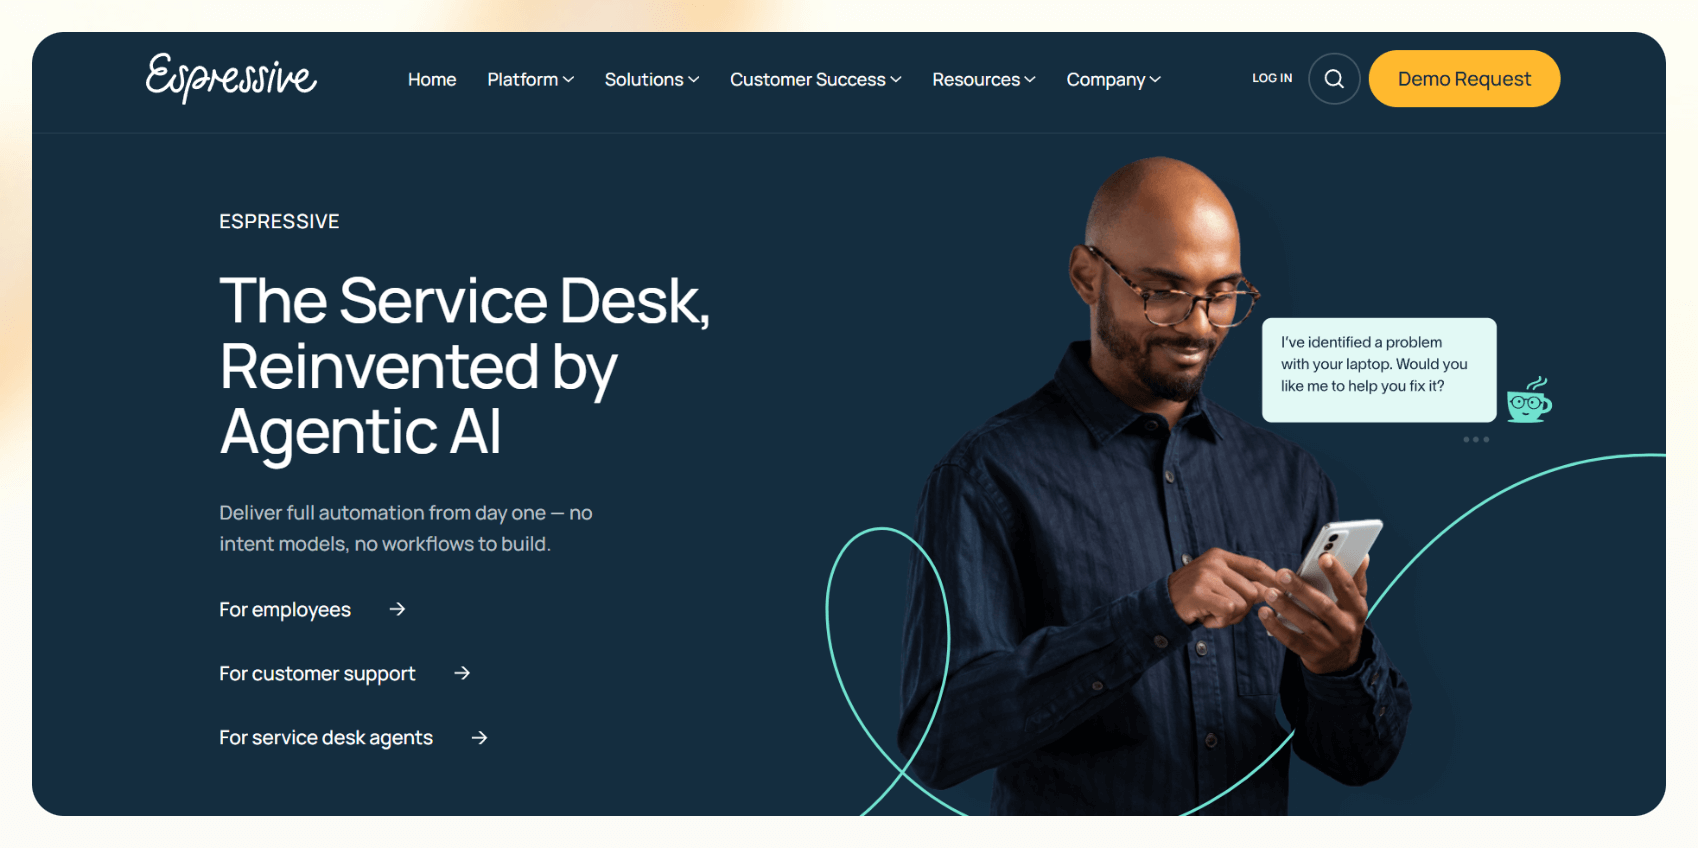This screenshot has width=1698, height=848.
Task: Expand the Platform dropdown menu
Action: click(x=531, y=79)
